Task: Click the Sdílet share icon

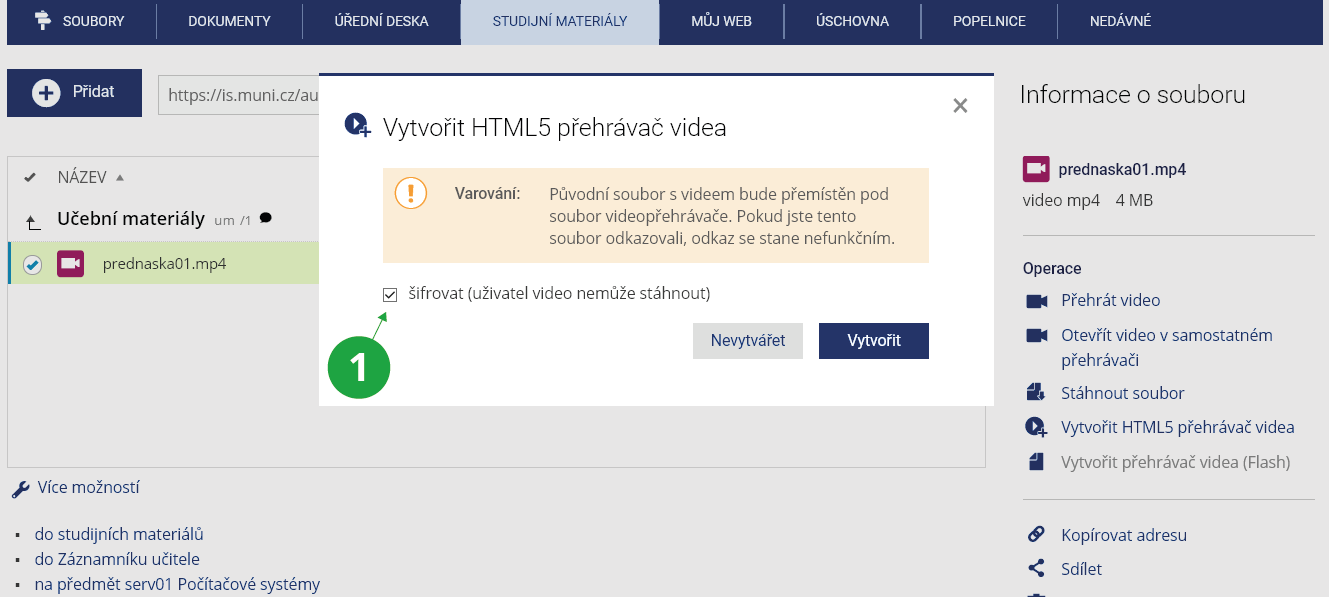Action: click(1036, 569)
